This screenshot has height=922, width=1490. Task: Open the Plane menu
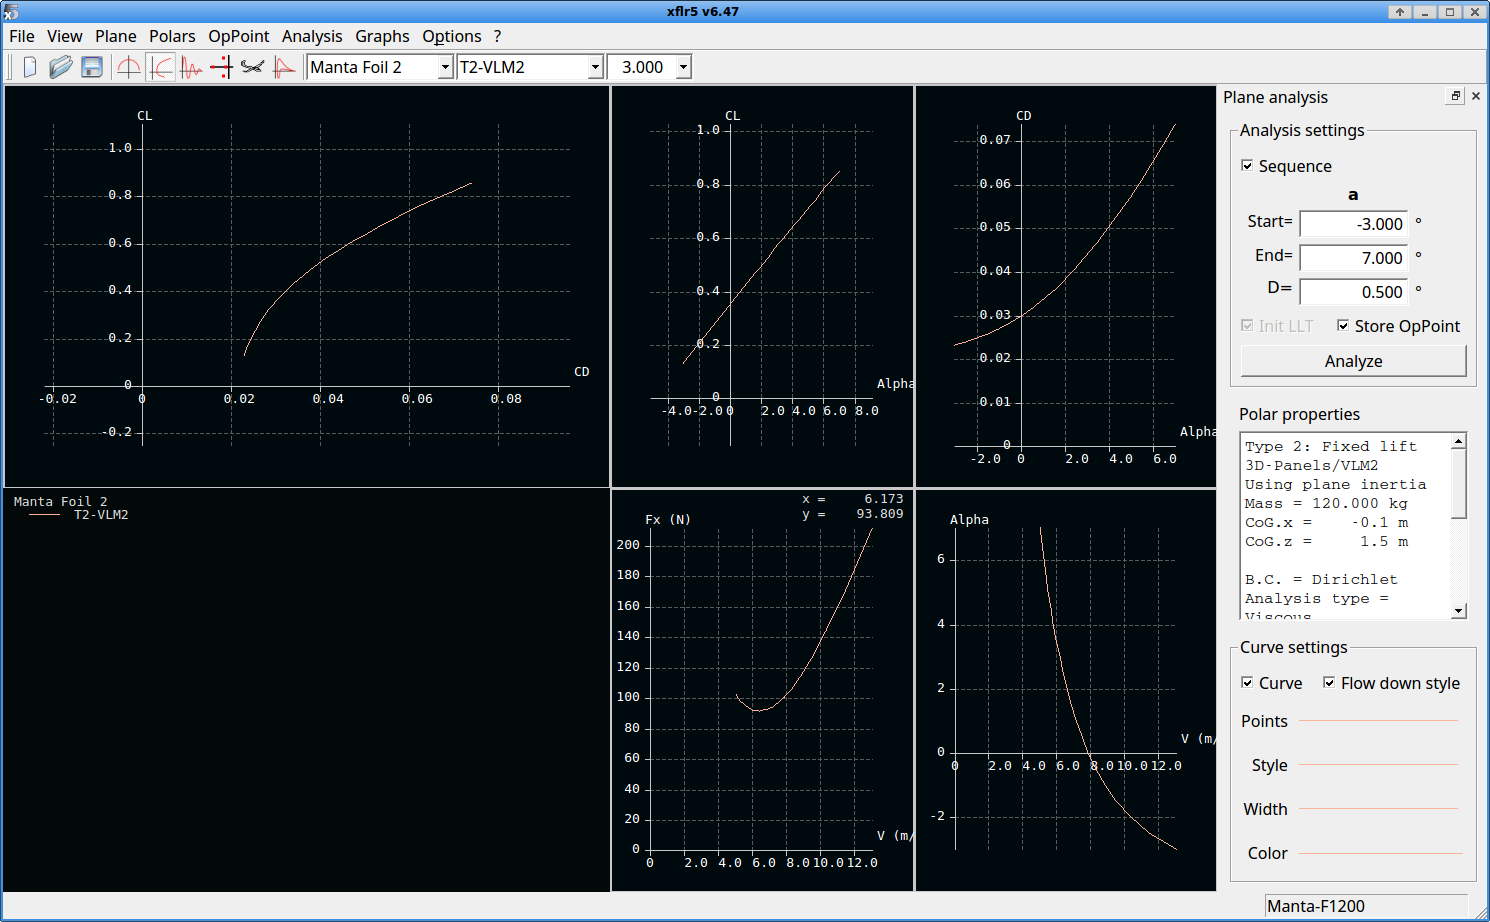pos(116,36)
